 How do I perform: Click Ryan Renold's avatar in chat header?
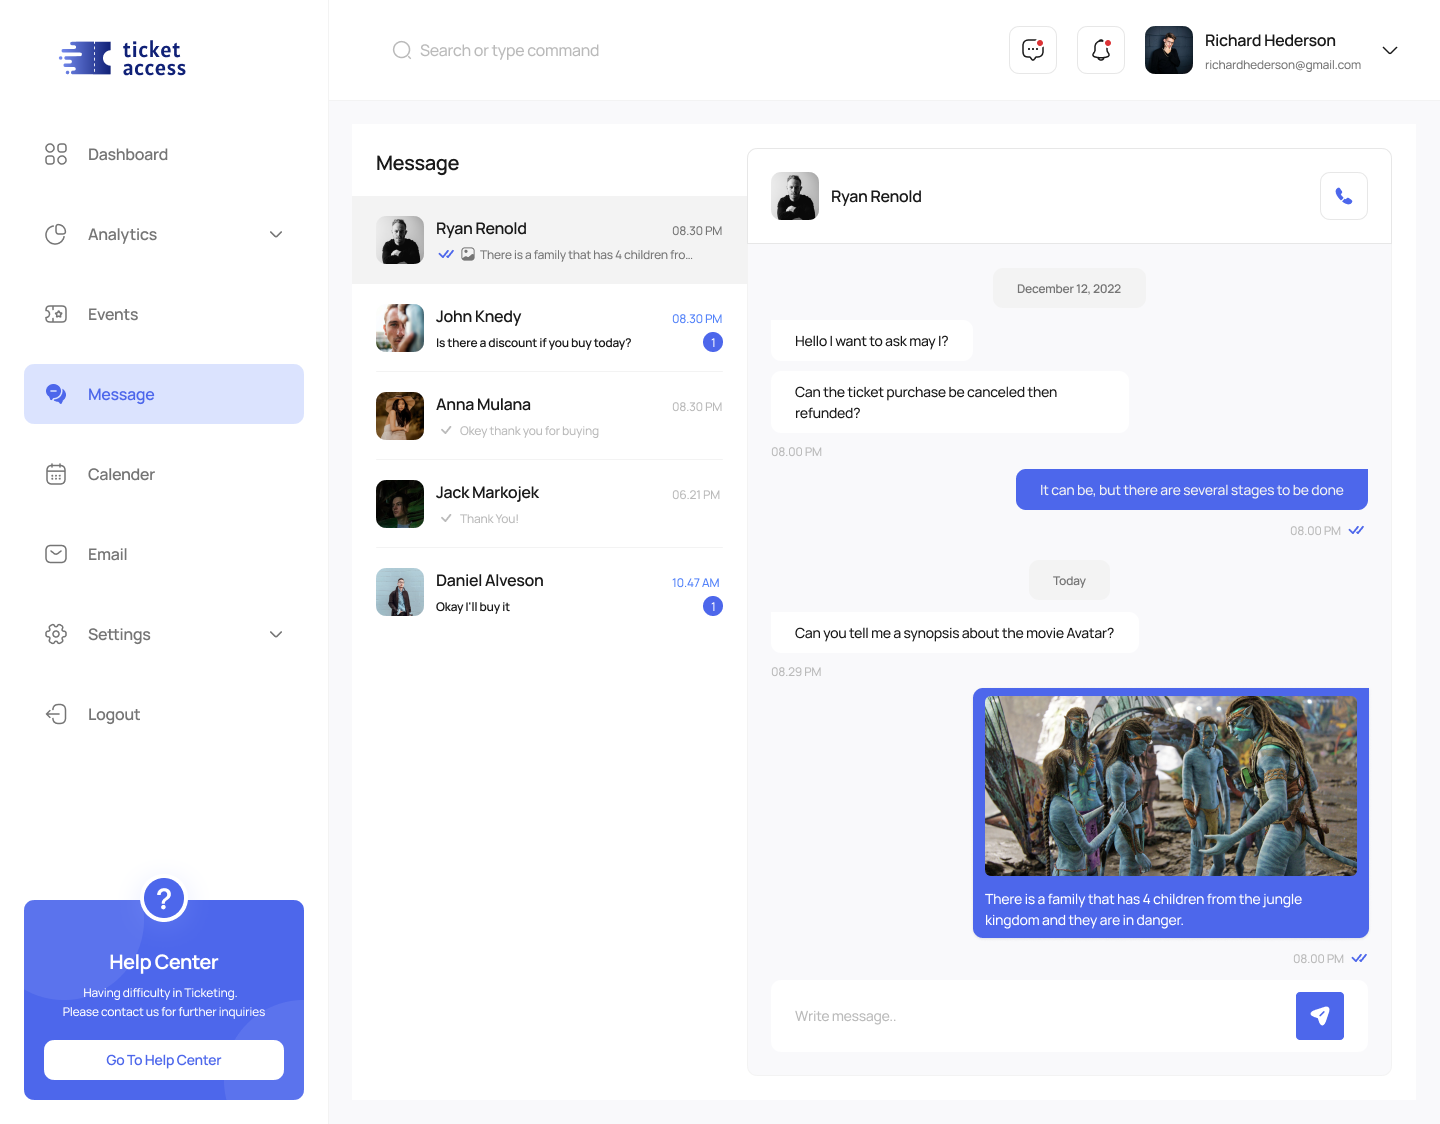click(795, 196)
